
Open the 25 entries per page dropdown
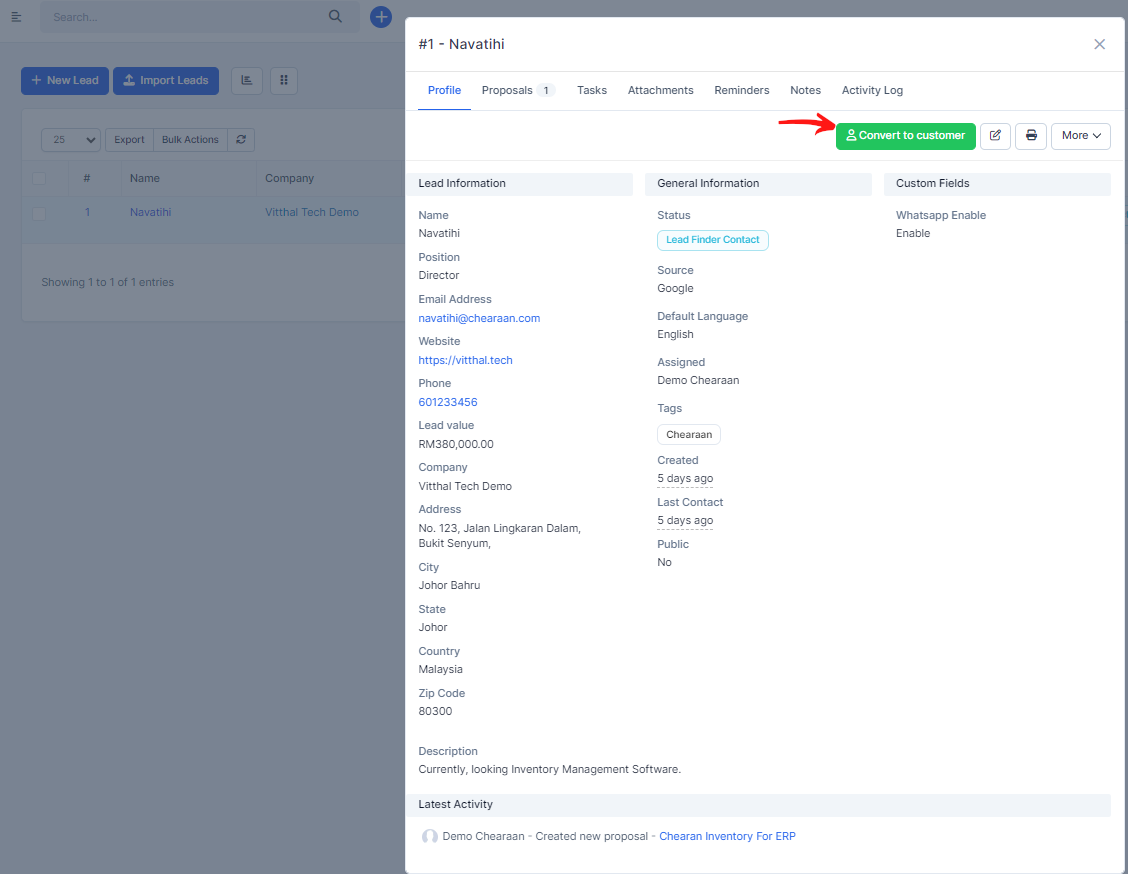[x=71, y=140]
